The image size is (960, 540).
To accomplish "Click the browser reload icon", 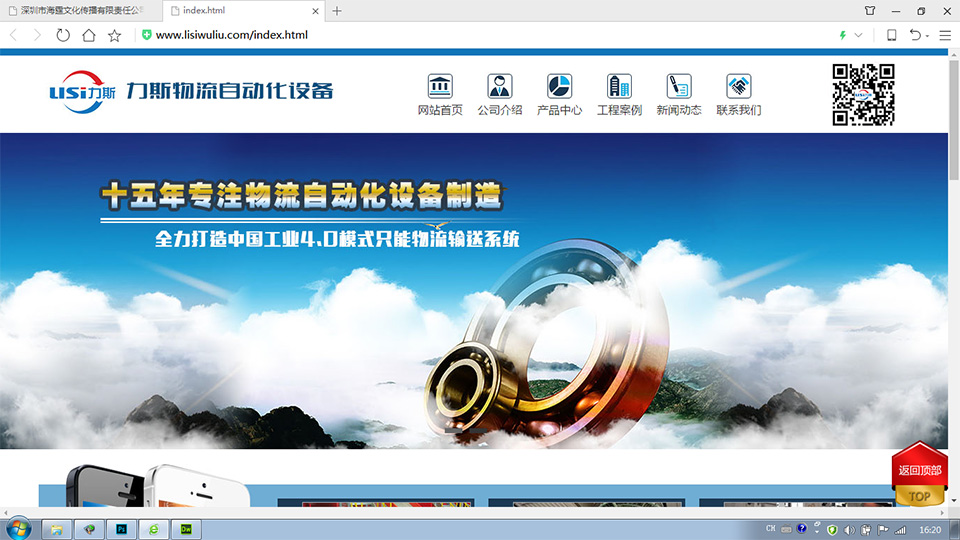I will pos(63,35).
